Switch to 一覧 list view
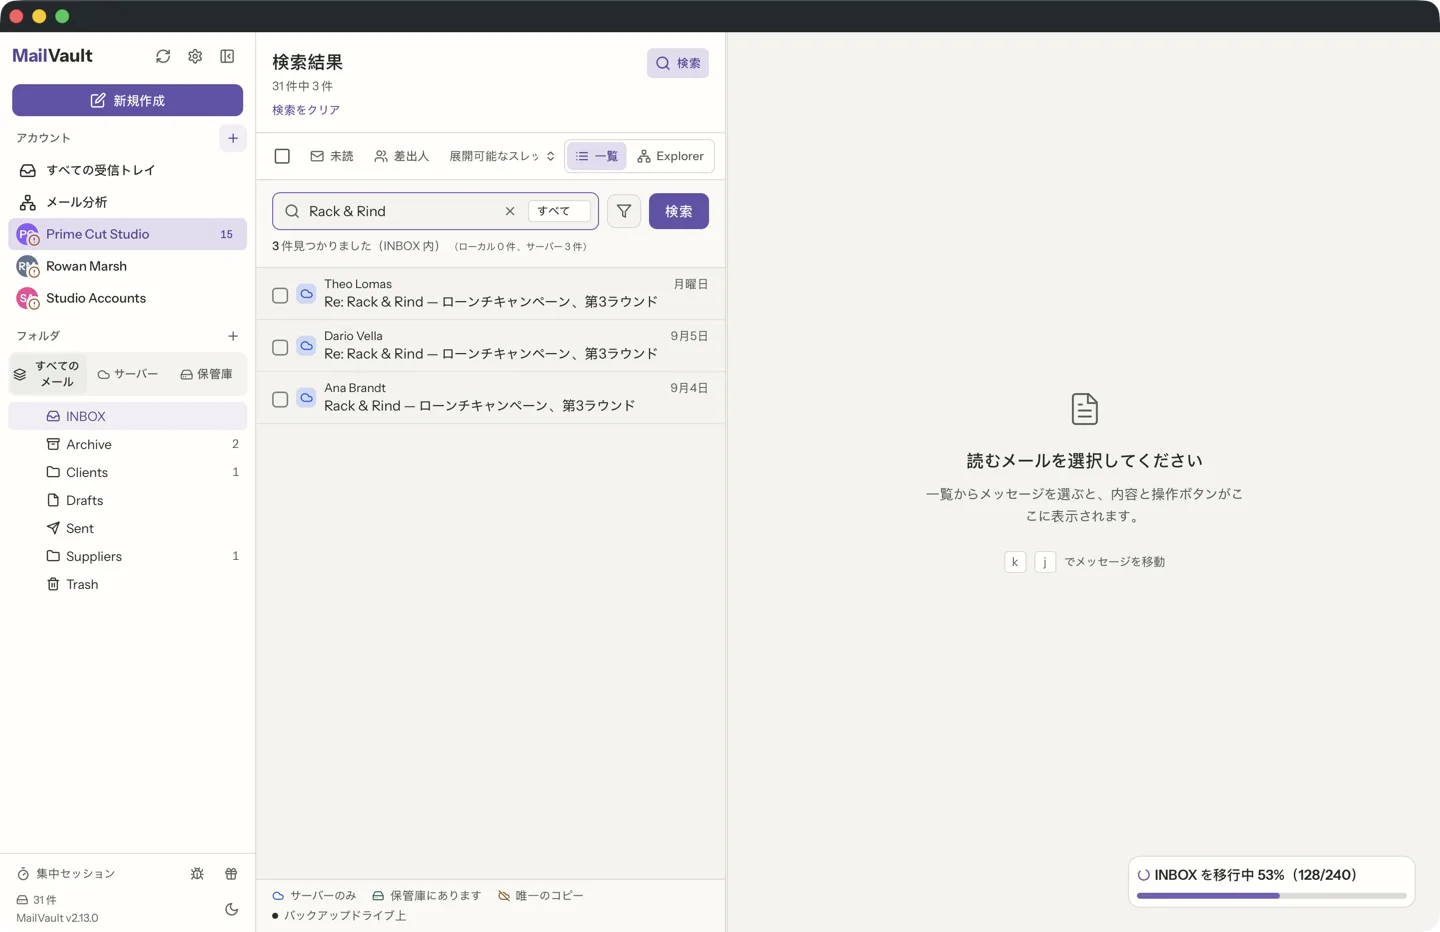Viewport: 1440px width, 932px height. (x=597, y=156)
